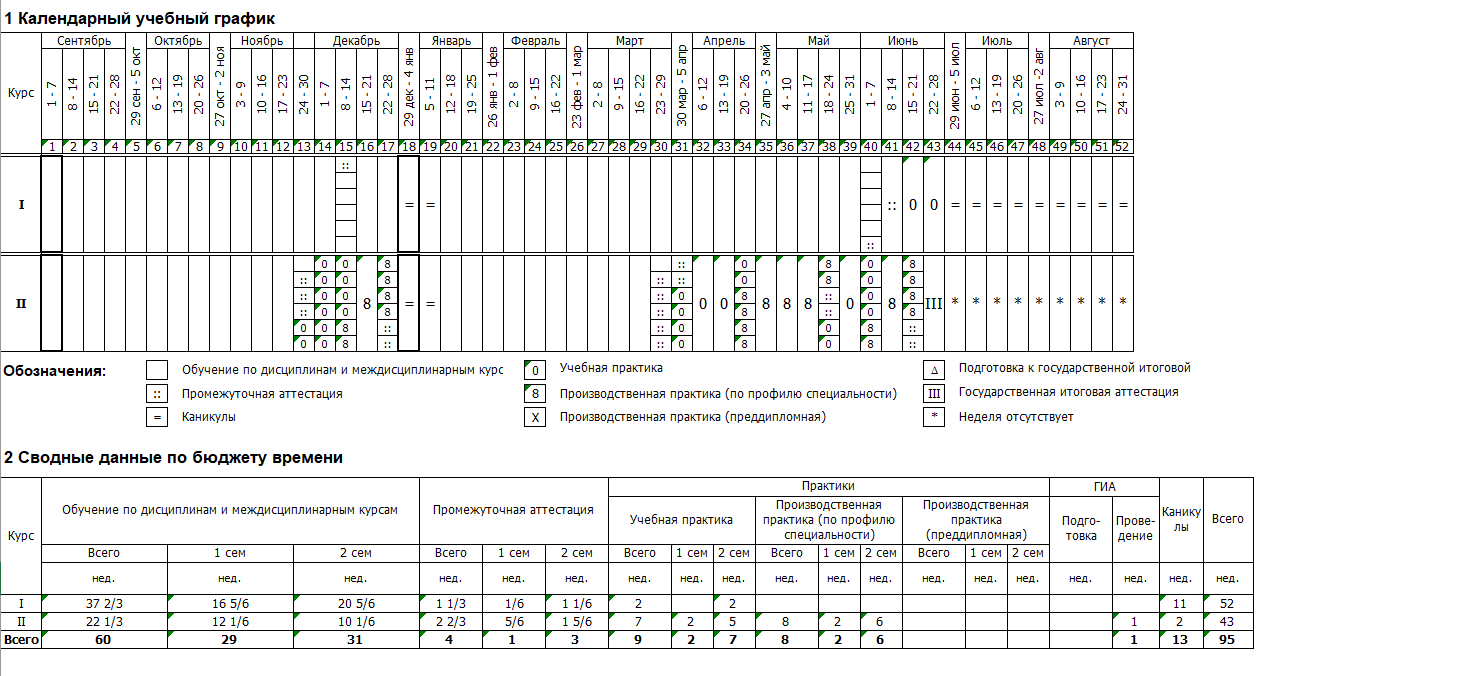The height and width of the screenshot is (676, 1468).
Task: Click the 'Каникулы' column header in summary table
Action: 1181,519
